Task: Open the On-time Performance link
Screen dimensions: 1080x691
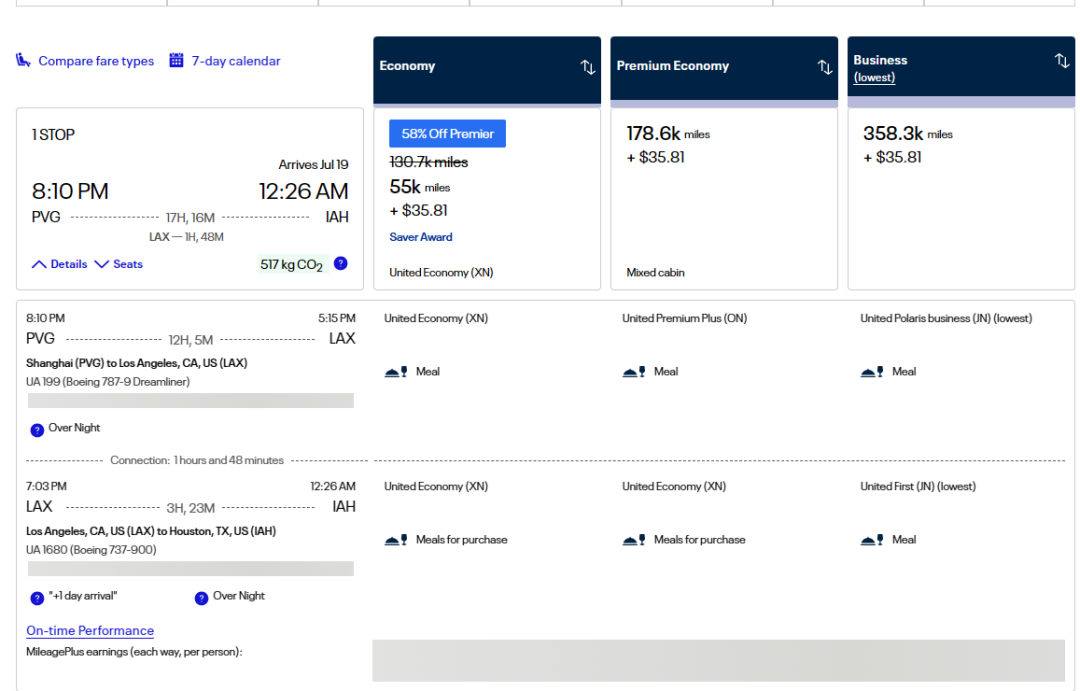Action: tap(90, 630)
